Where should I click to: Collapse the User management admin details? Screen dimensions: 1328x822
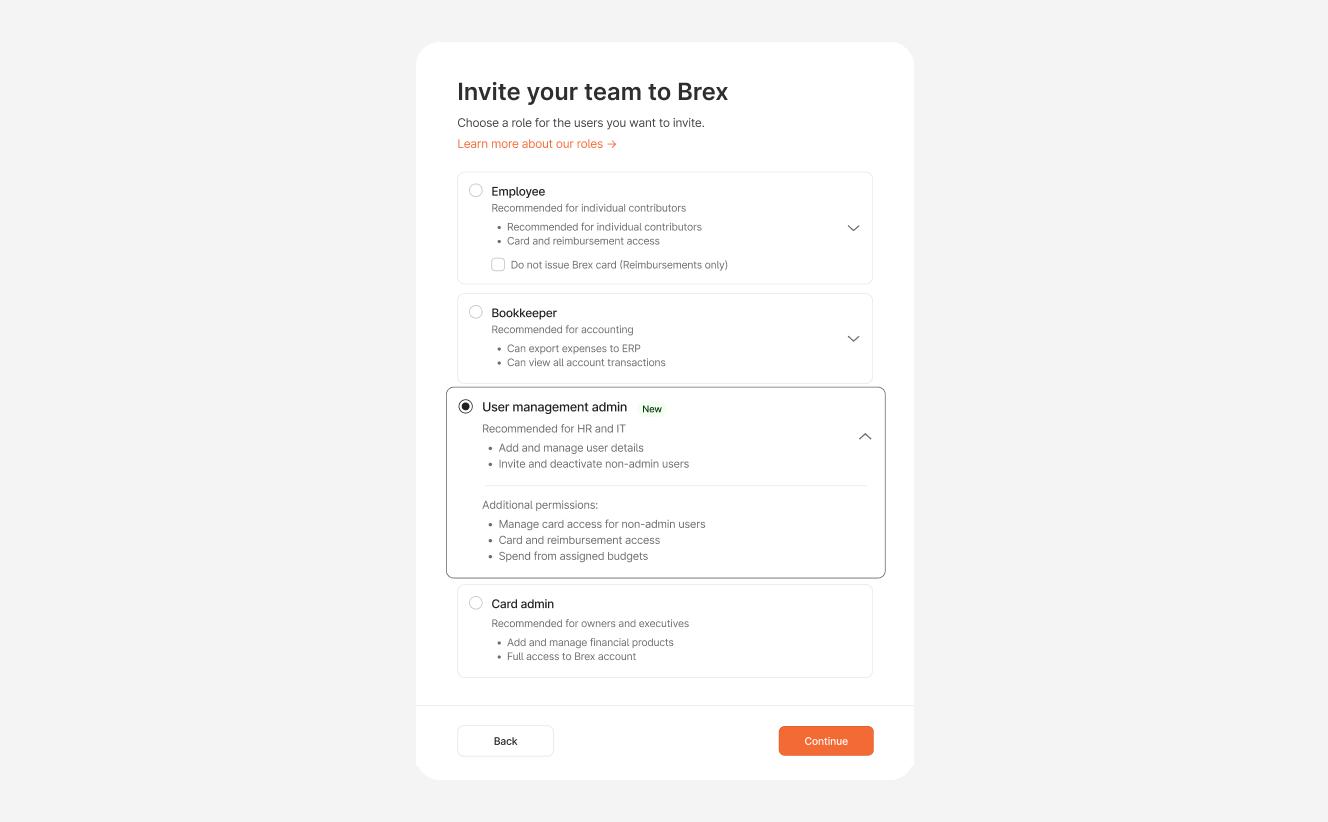[x=864, y=436]
